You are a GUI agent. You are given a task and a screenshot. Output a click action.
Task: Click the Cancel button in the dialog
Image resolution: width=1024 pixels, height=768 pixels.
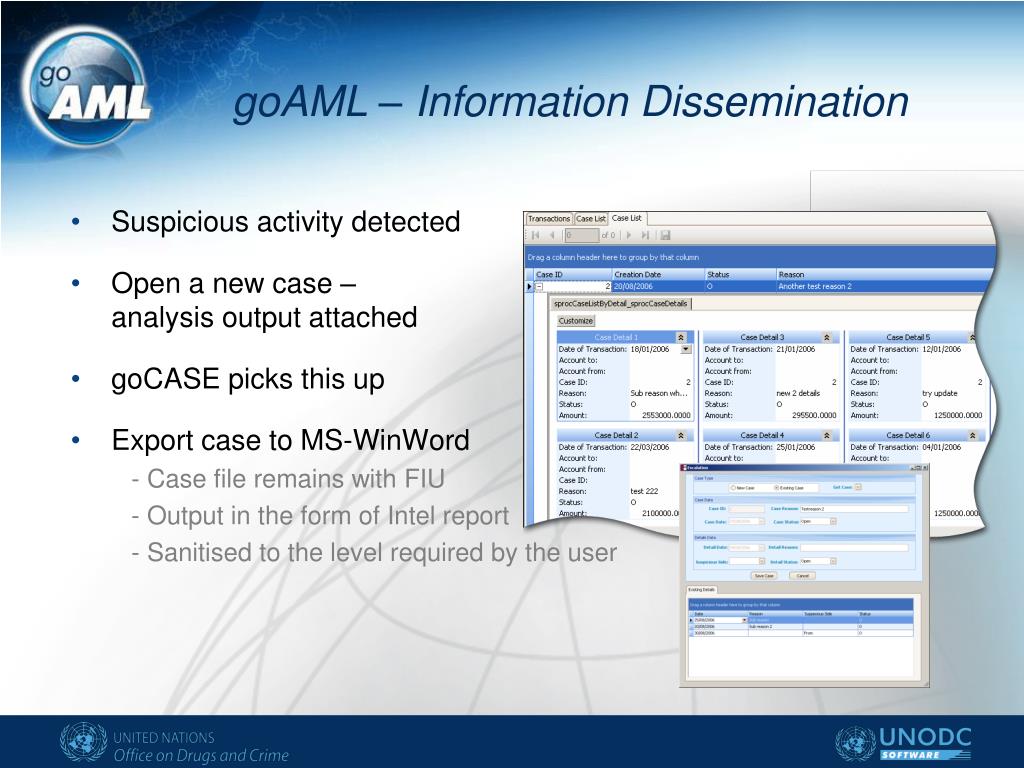pyautogui.click(x=803, y=575)
